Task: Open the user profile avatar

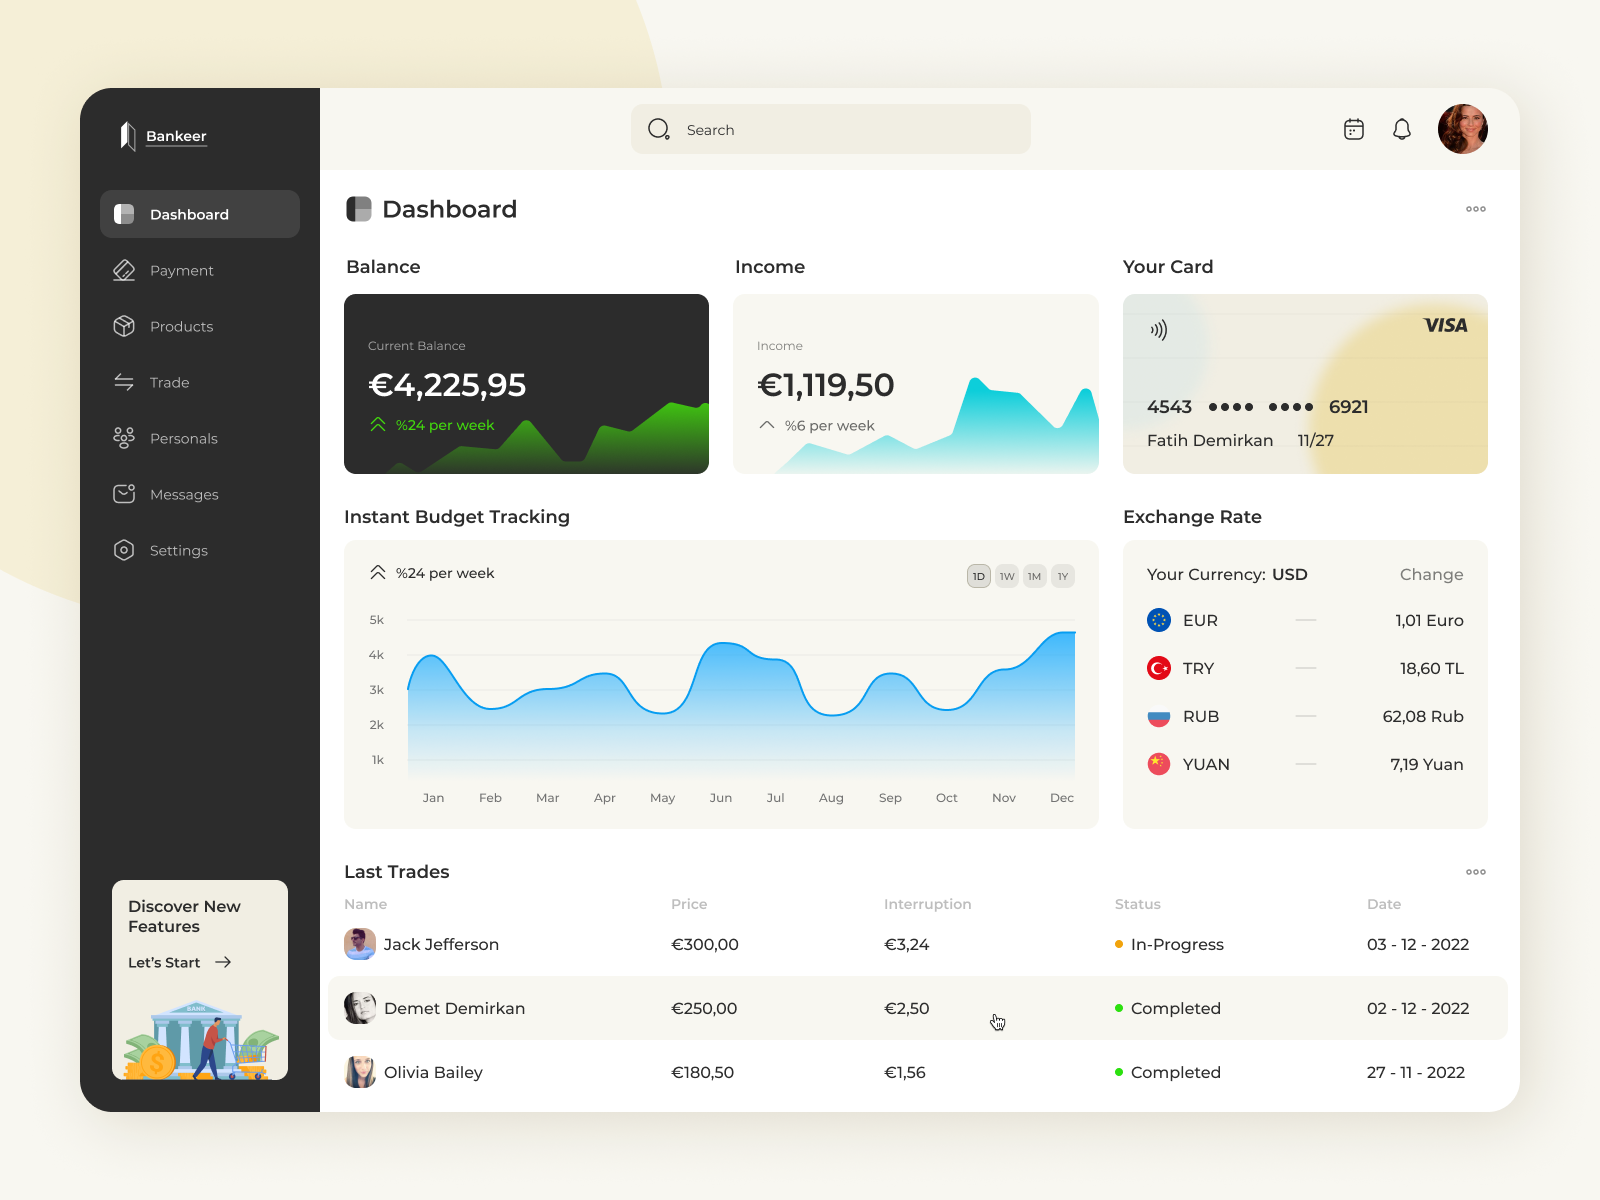Action: 1463,129
